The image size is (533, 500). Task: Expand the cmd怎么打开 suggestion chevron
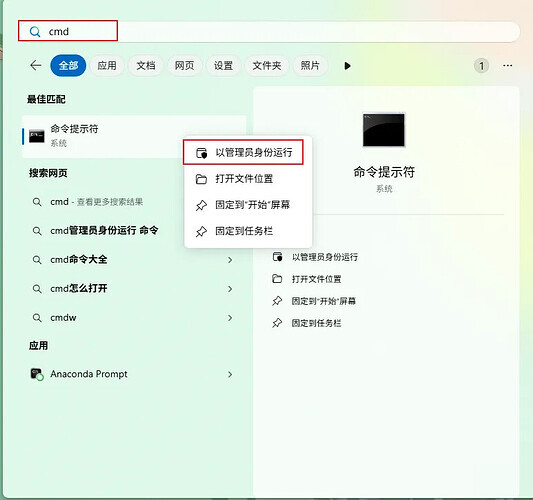230,289
